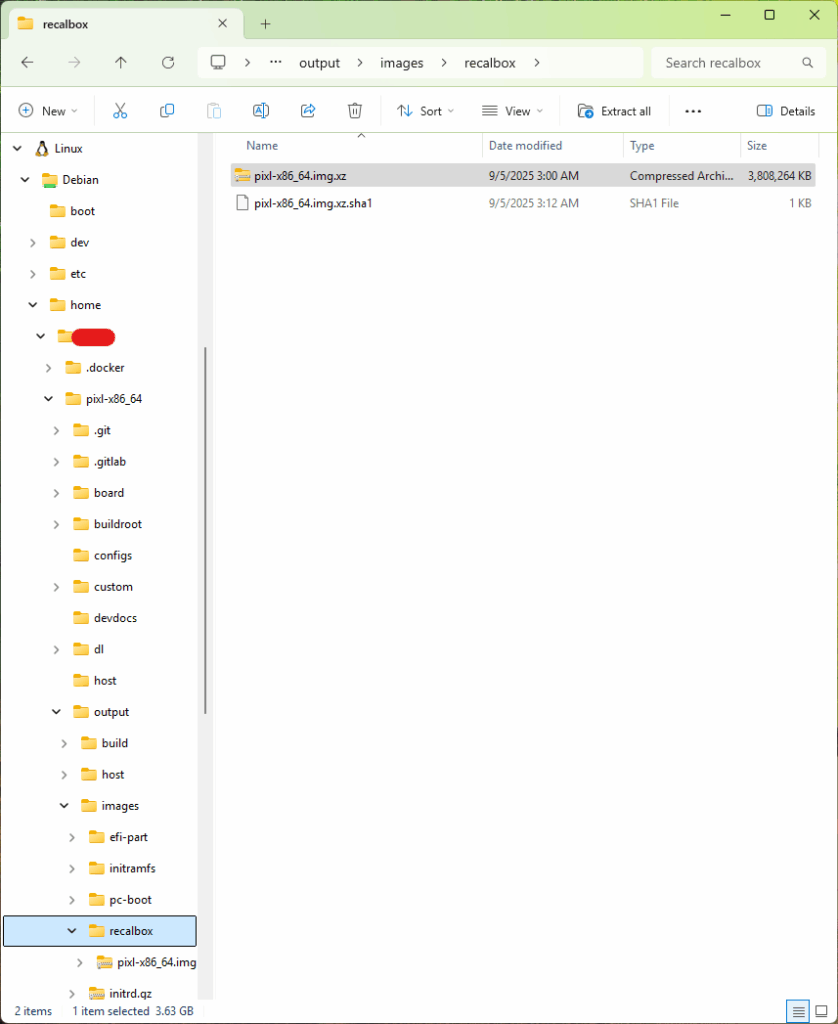Expand the buildroot folder node
Image resolution: width=838 pixels, height=1024 pixels.
(x=57, y=524)
